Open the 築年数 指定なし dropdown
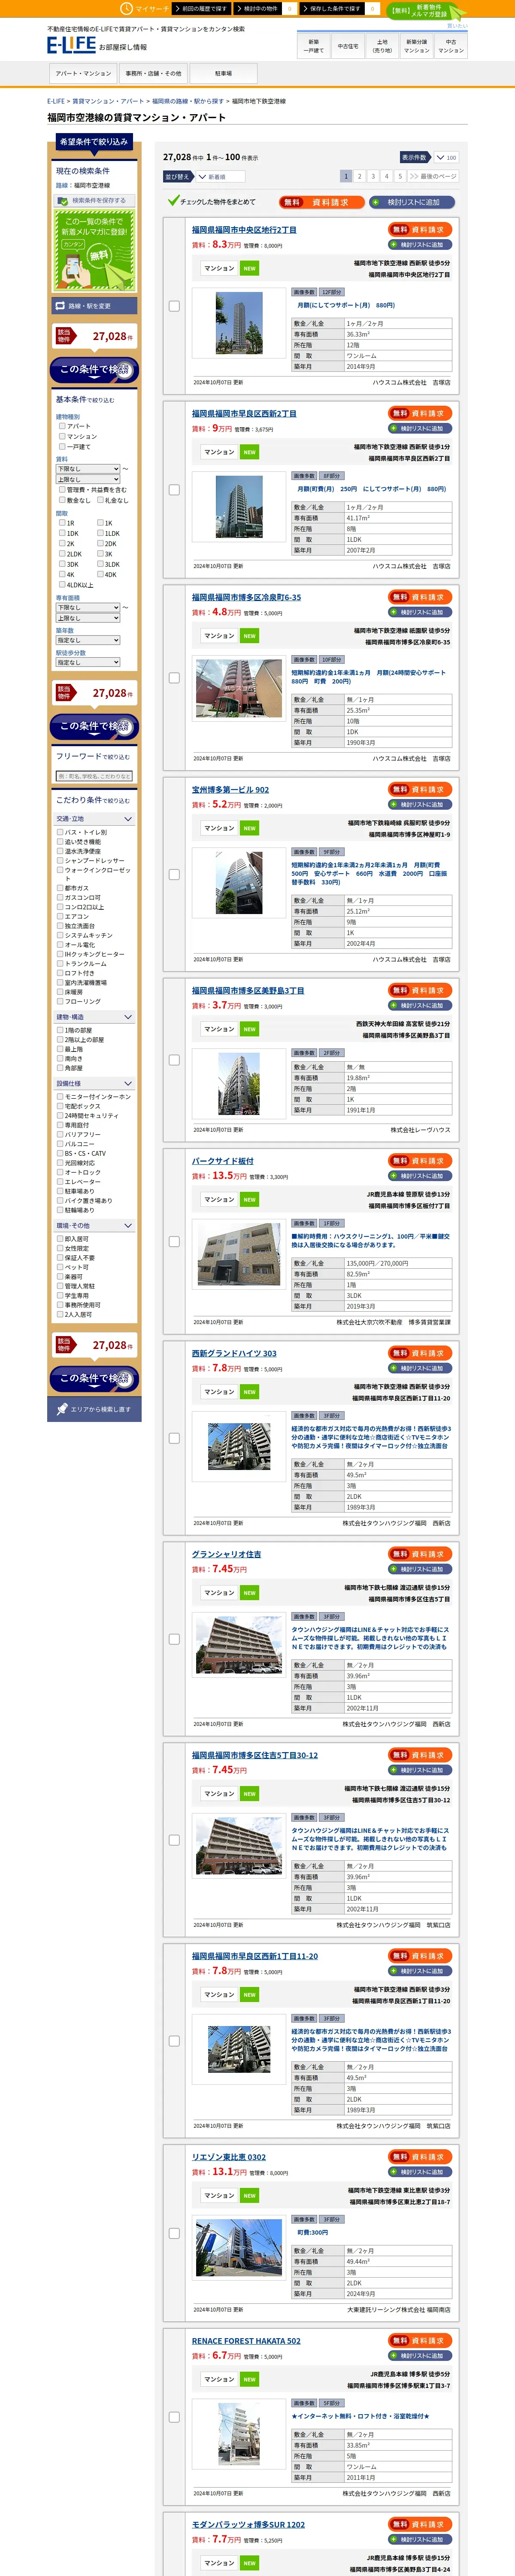Image resolution: width=515 pixels, height=2576 pixels. pos(88,640)
